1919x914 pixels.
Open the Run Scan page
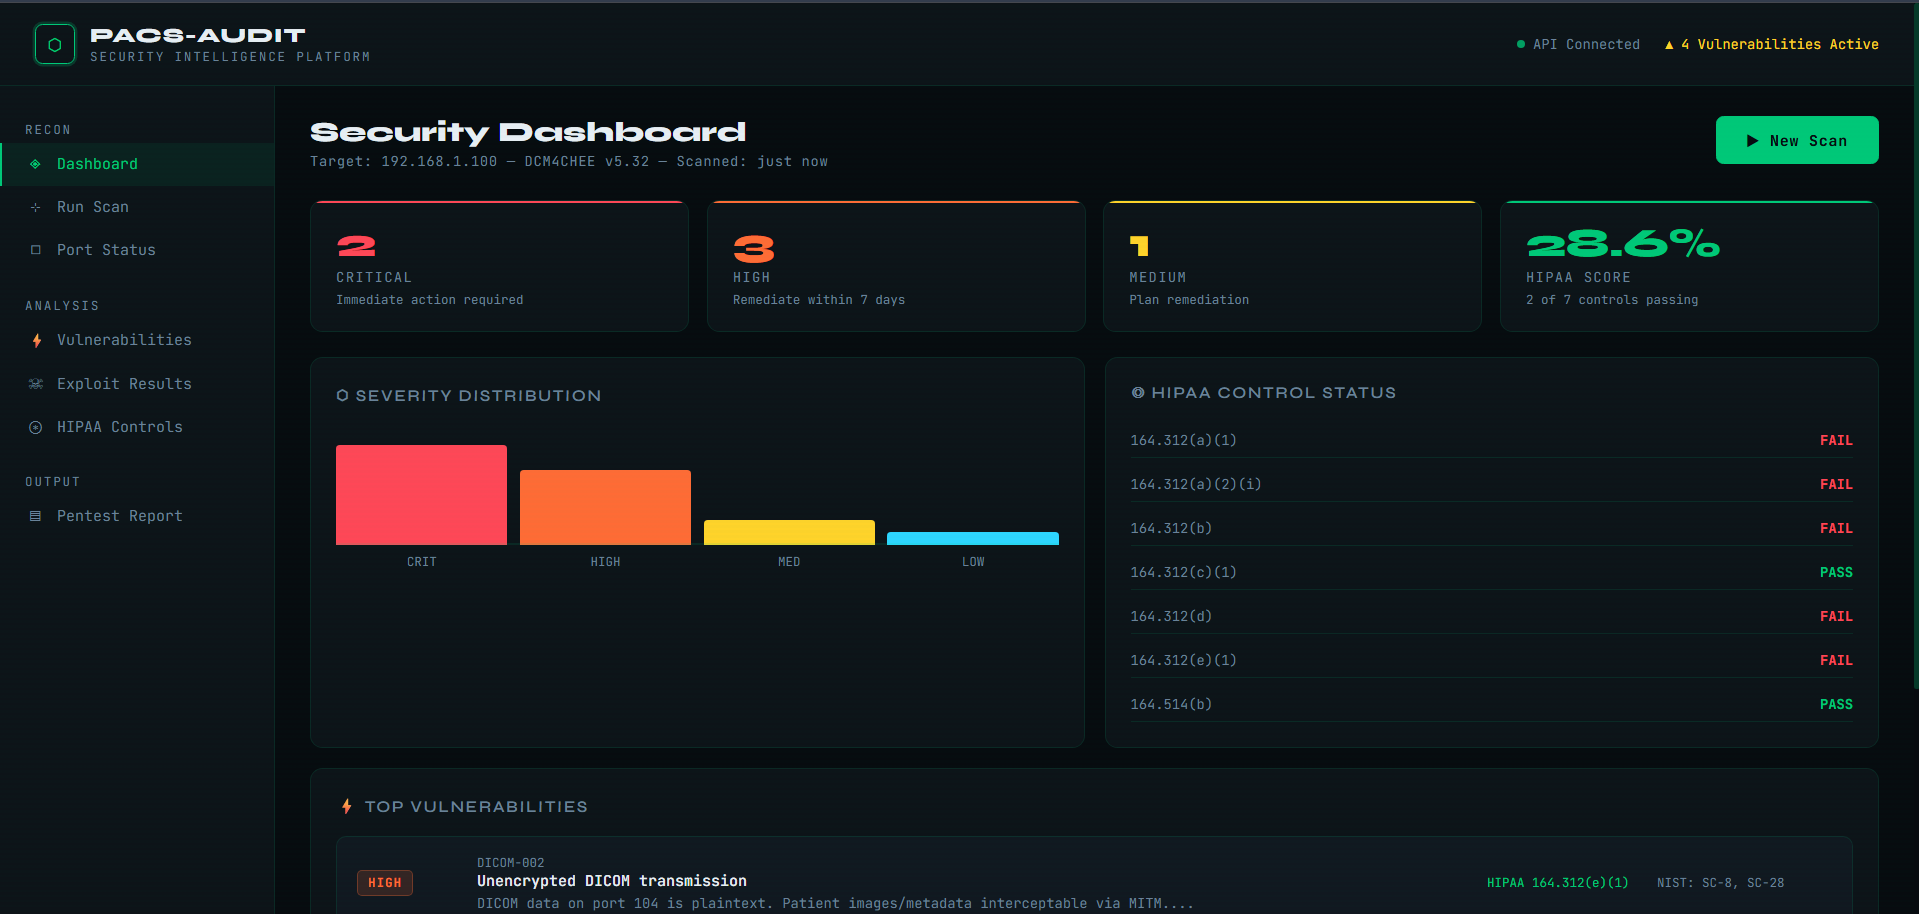[x=138, y=207]
